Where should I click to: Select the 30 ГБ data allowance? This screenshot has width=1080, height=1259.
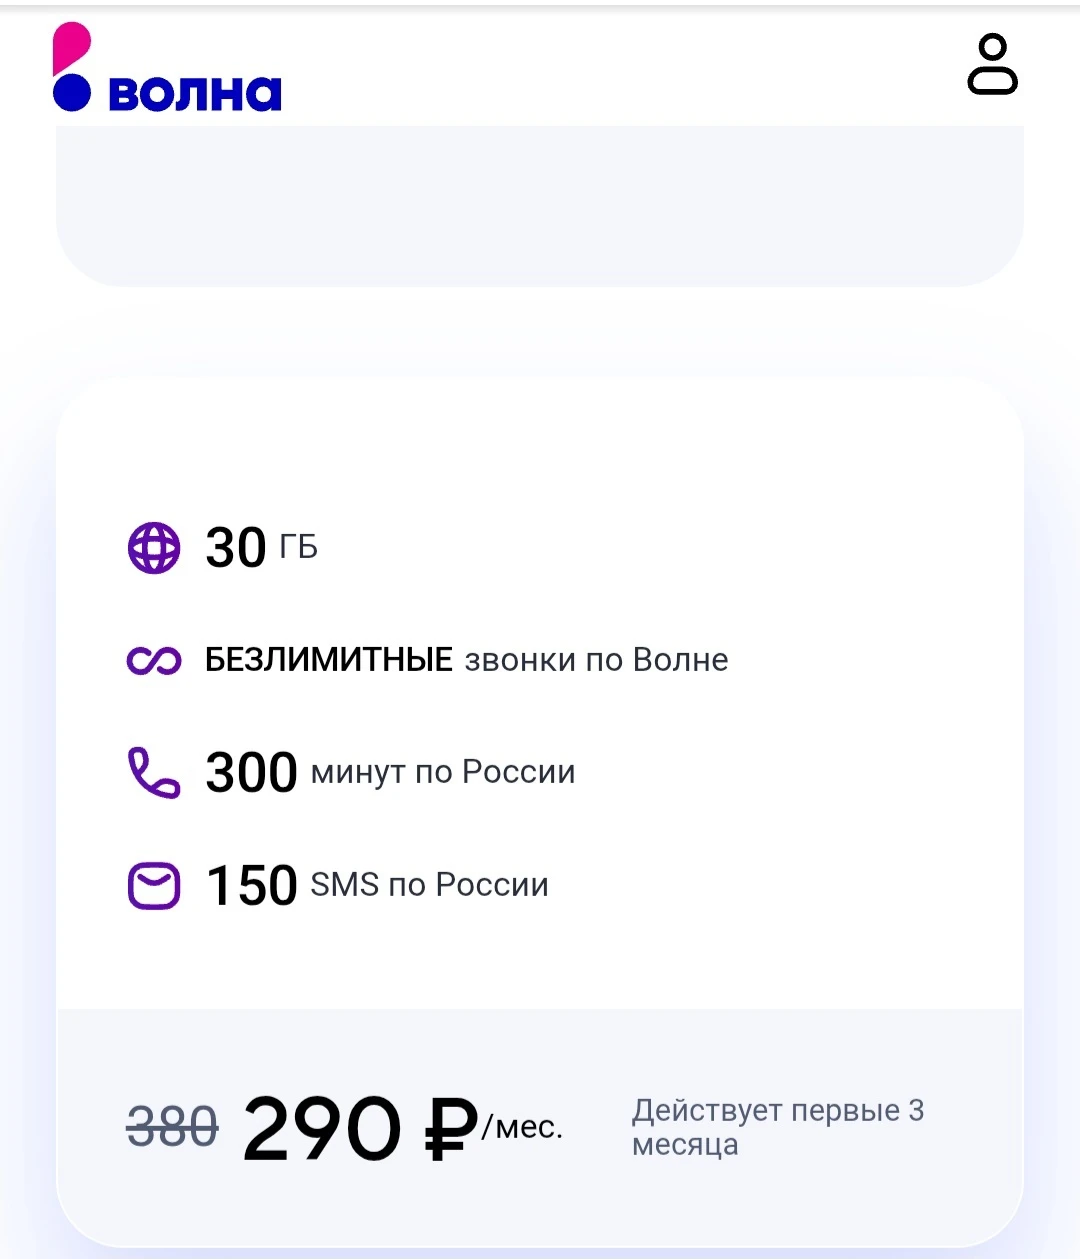[261, 548]
